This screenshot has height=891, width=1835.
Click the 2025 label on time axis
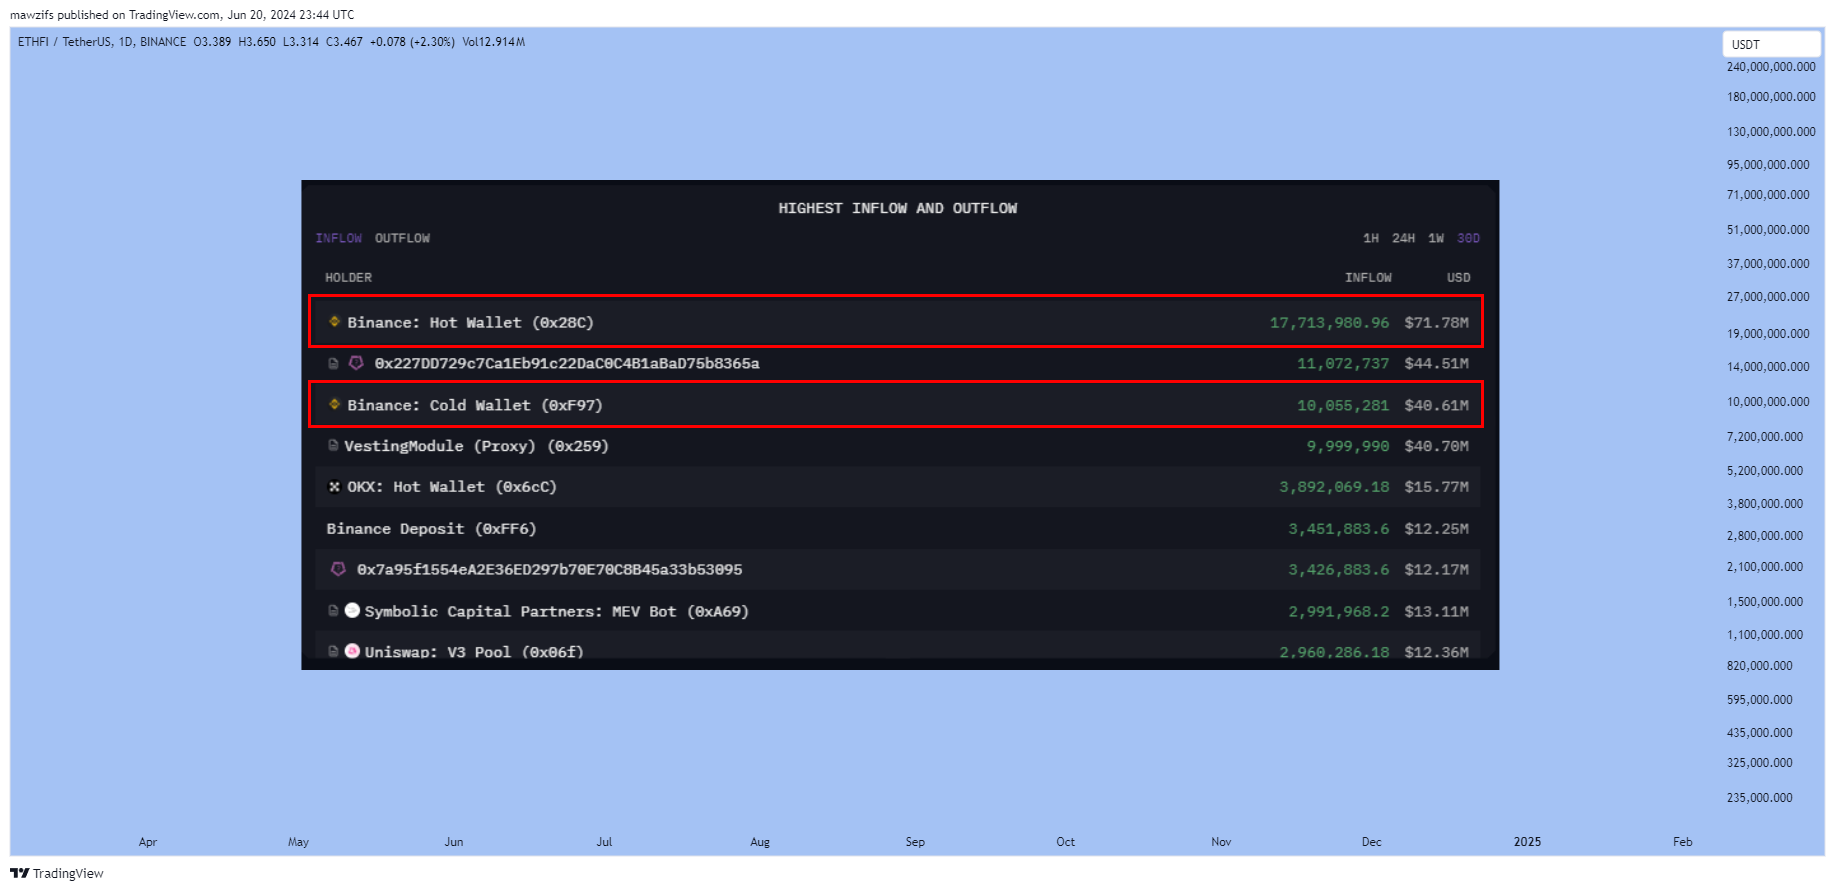[x=1527, y=842]
